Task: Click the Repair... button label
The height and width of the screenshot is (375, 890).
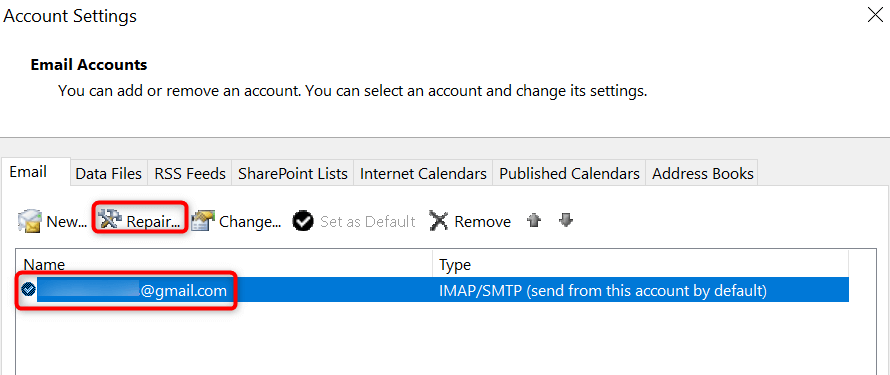Action: click(153, 221)
